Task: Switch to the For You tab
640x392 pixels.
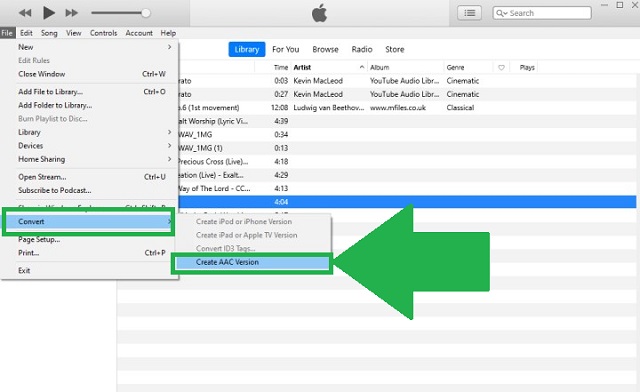Action: tap(286, 49)
